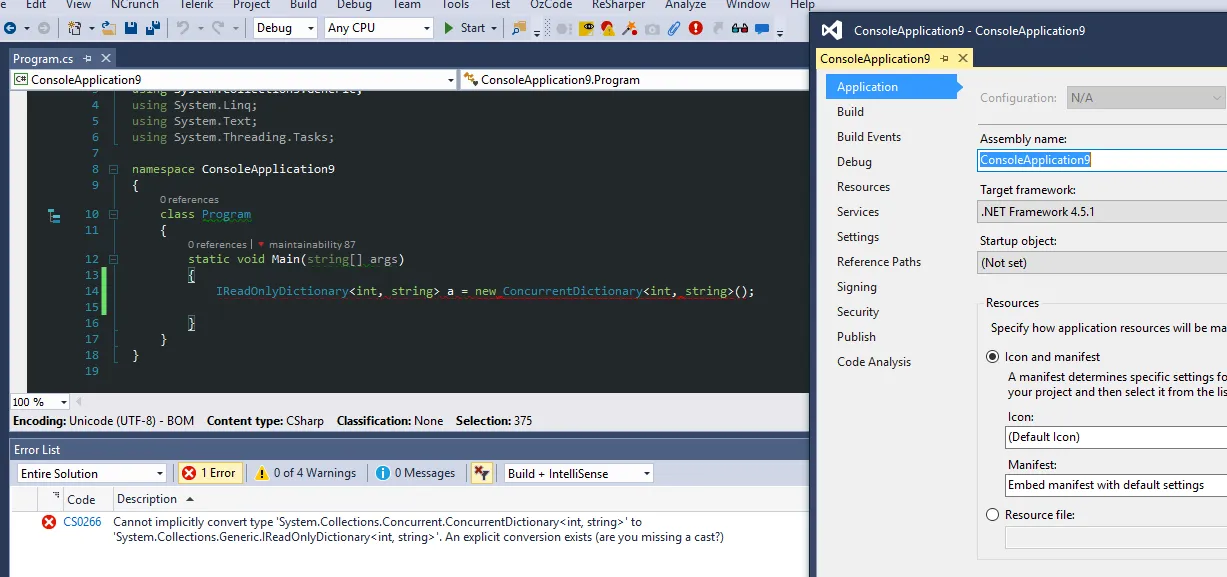Select the Resource file radio button

point(993,515)
